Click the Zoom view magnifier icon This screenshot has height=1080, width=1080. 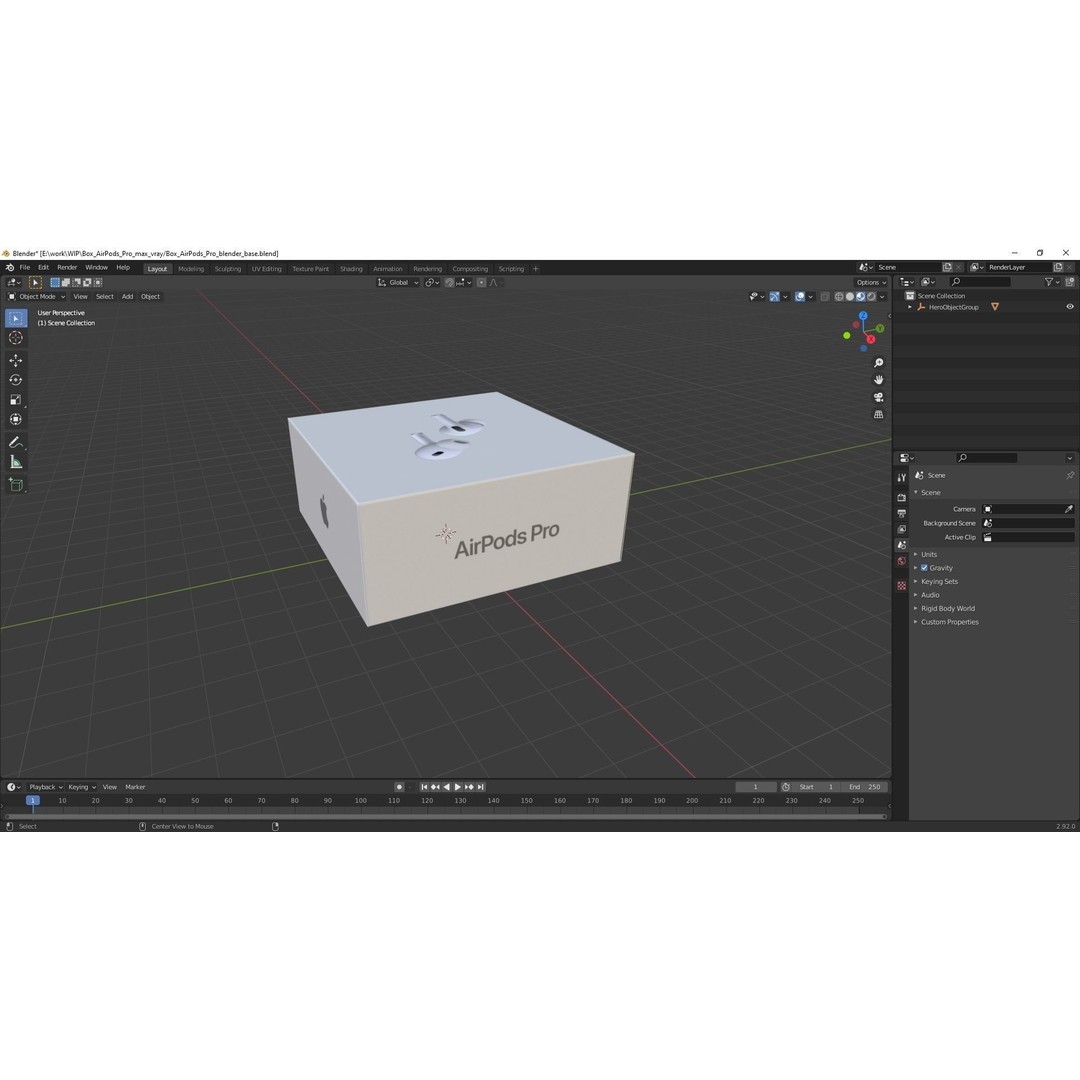pyautogui.click(x=878, y=363)
